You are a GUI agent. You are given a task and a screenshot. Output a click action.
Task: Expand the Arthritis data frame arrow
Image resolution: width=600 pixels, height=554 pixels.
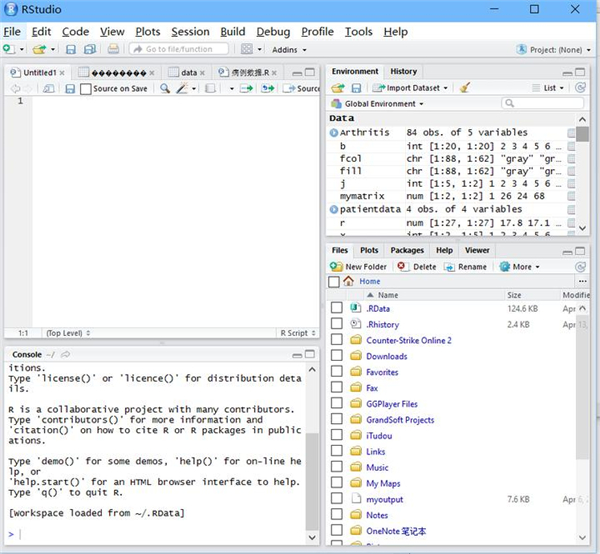334,132
